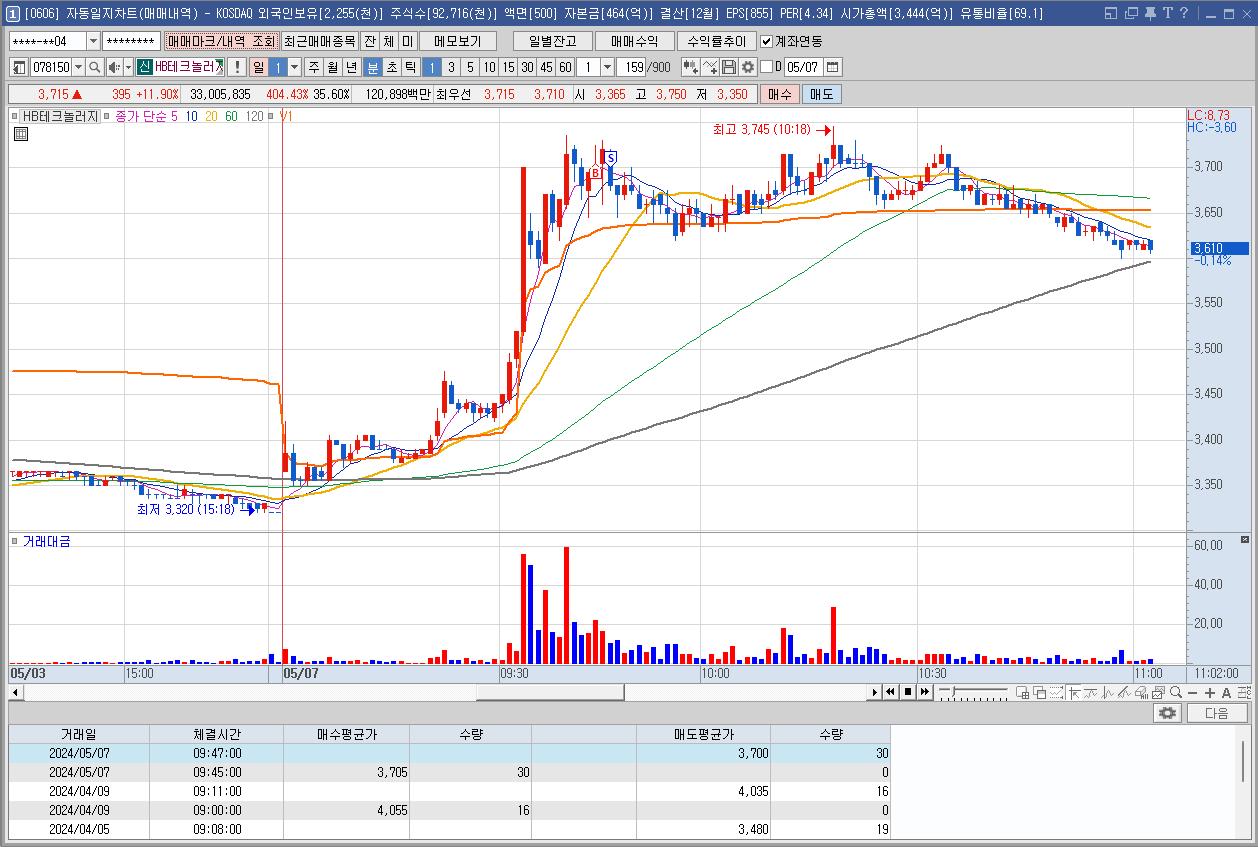Click the date input field 05/07
The height and width of the screenshot is (847, 1258).
803,67
